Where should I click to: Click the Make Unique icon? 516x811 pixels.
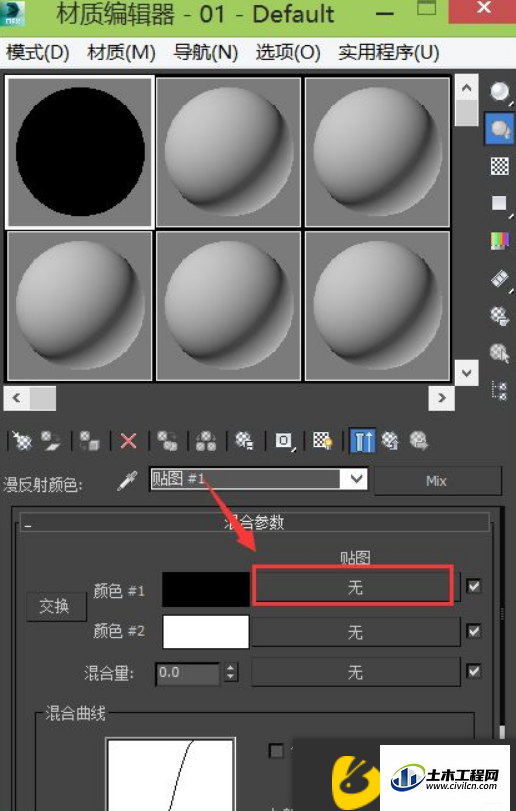pos(206,441)
